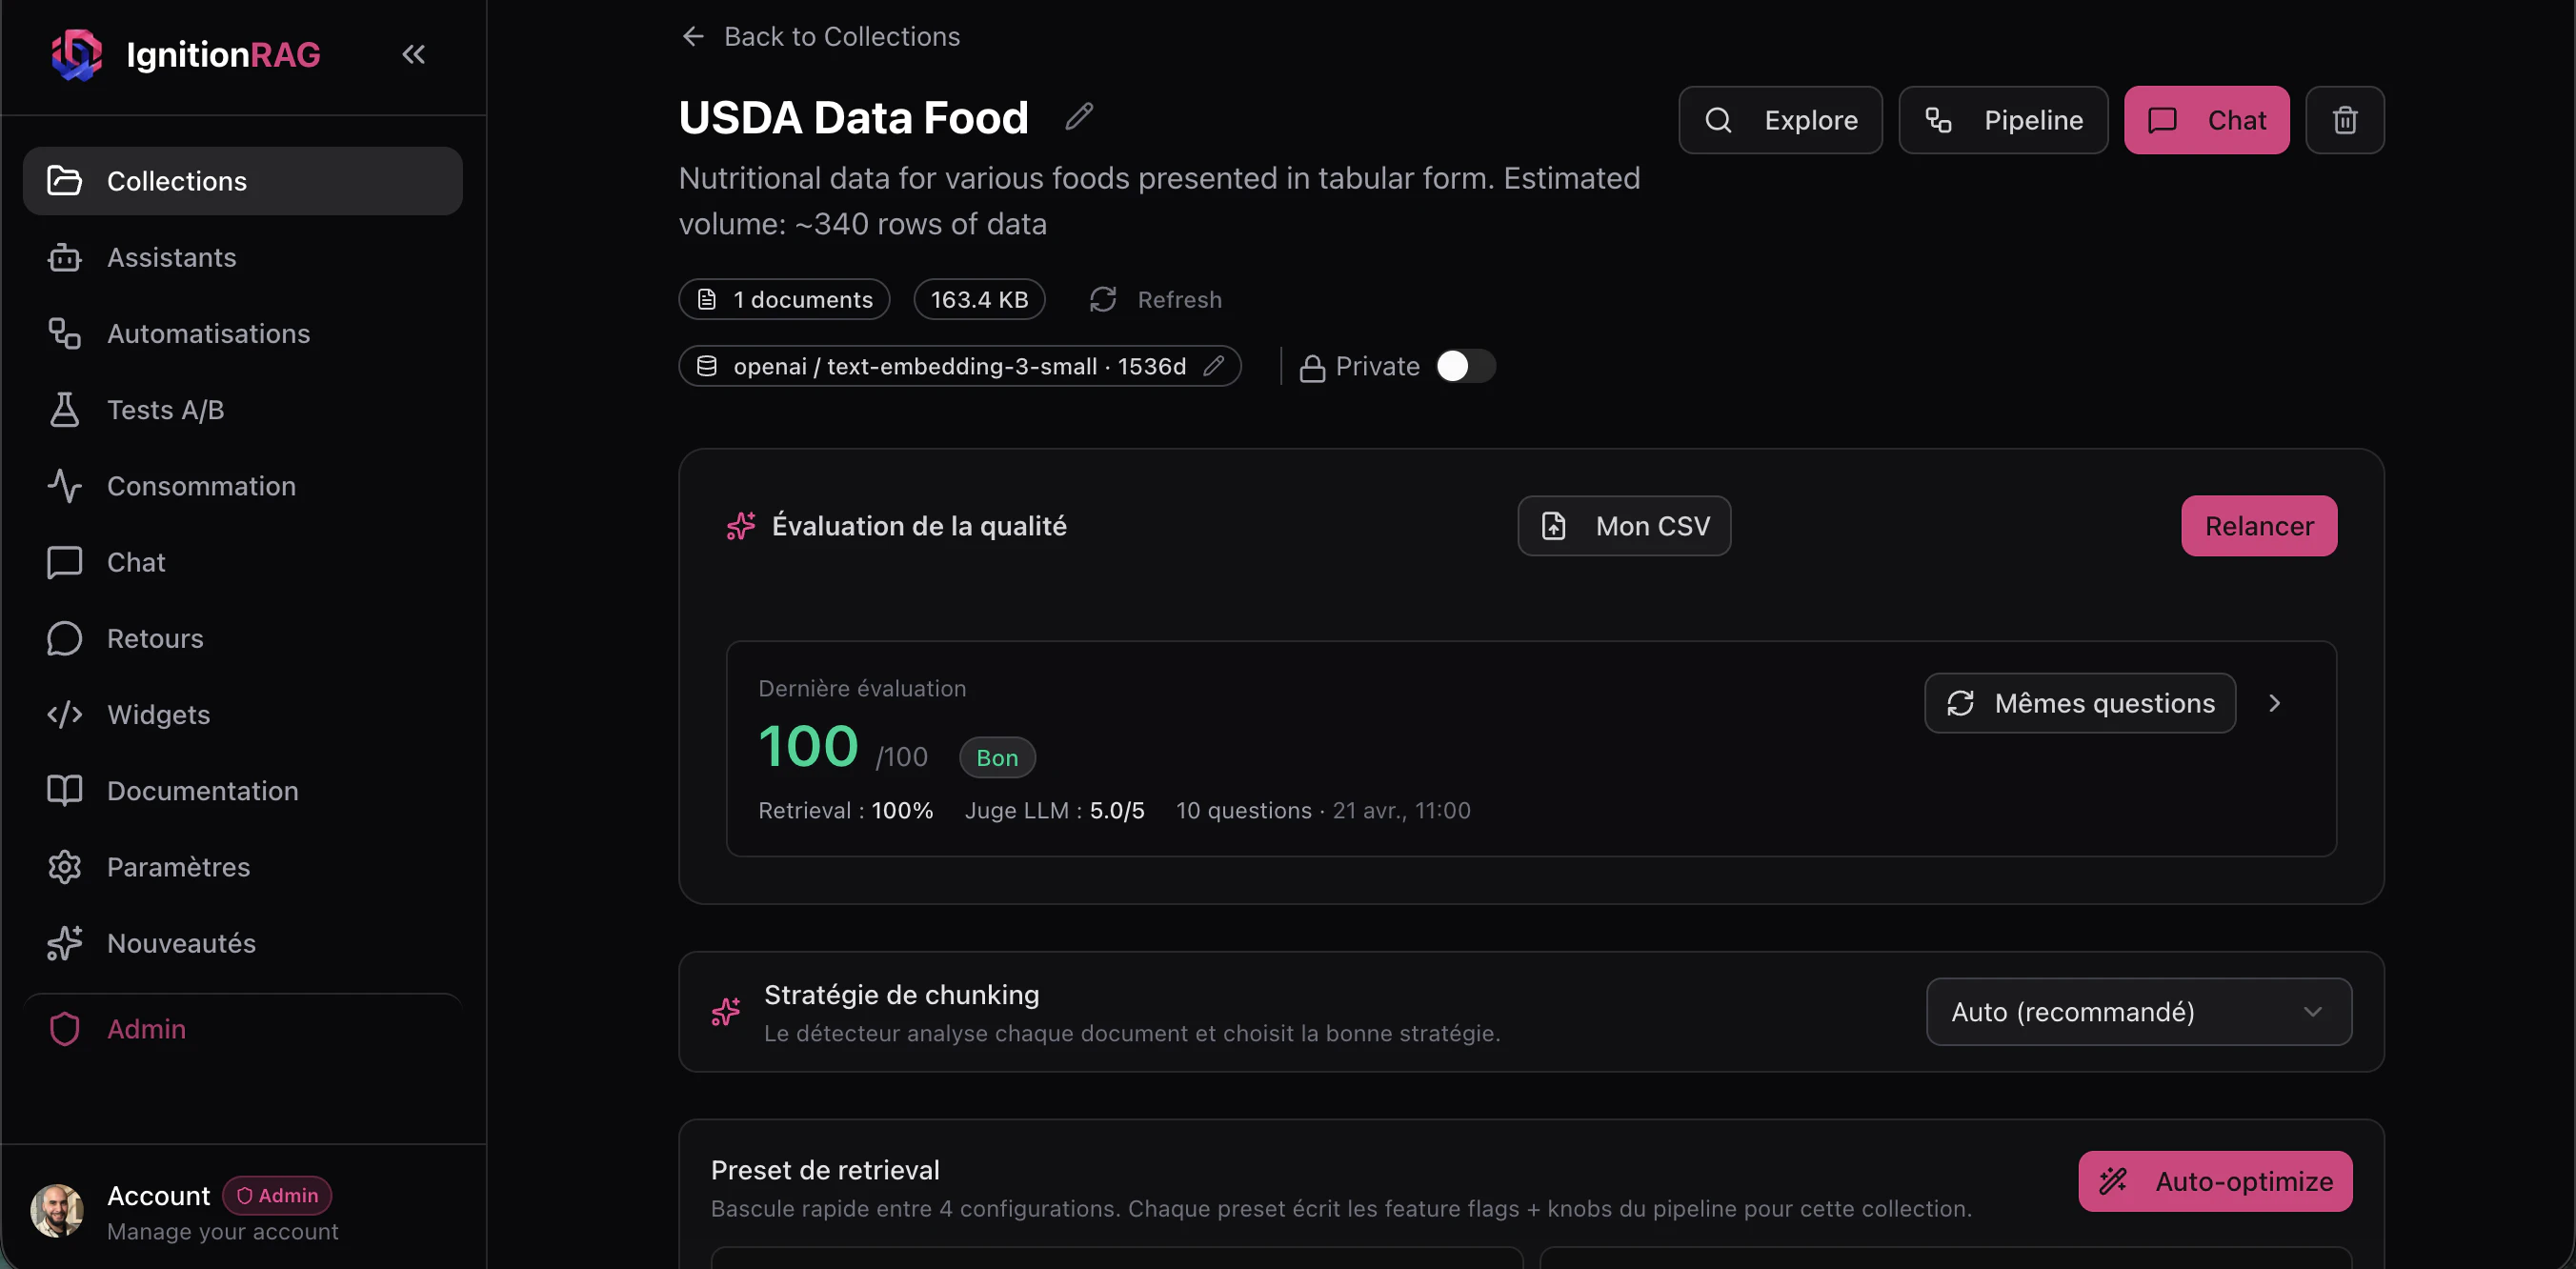
Task: Open Mon CSV evaluation file
Action: 1622,526
